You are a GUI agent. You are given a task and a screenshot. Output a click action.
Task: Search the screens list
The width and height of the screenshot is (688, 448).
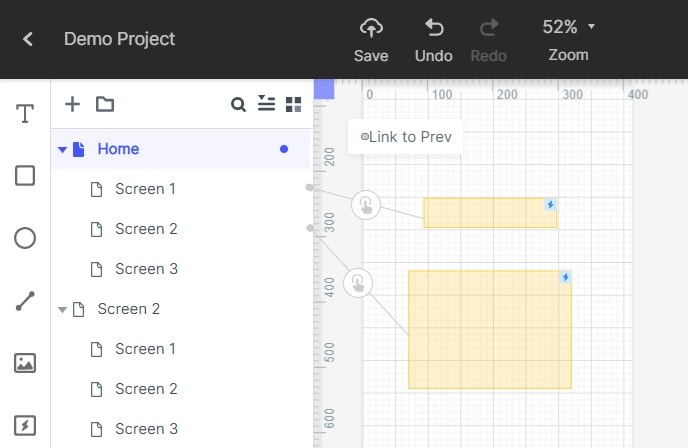pos(238,104)
